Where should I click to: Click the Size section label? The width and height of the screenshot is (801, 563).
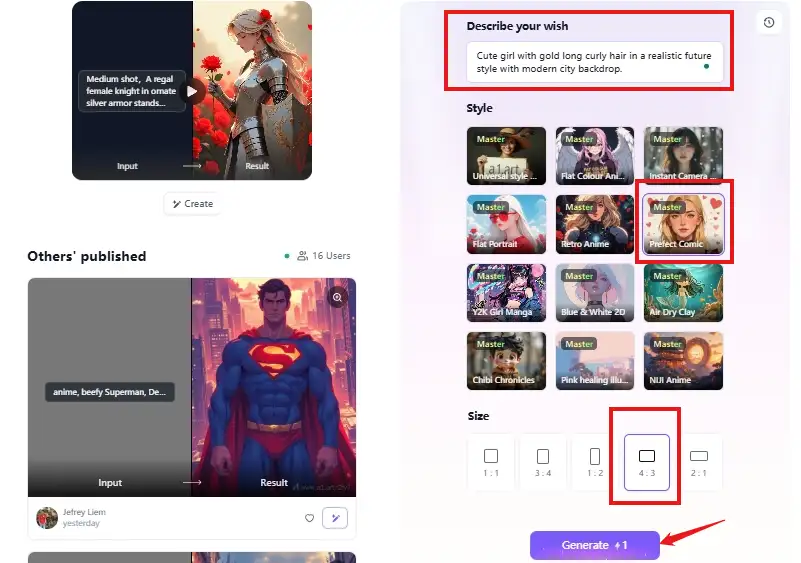(x=478, y=416)
